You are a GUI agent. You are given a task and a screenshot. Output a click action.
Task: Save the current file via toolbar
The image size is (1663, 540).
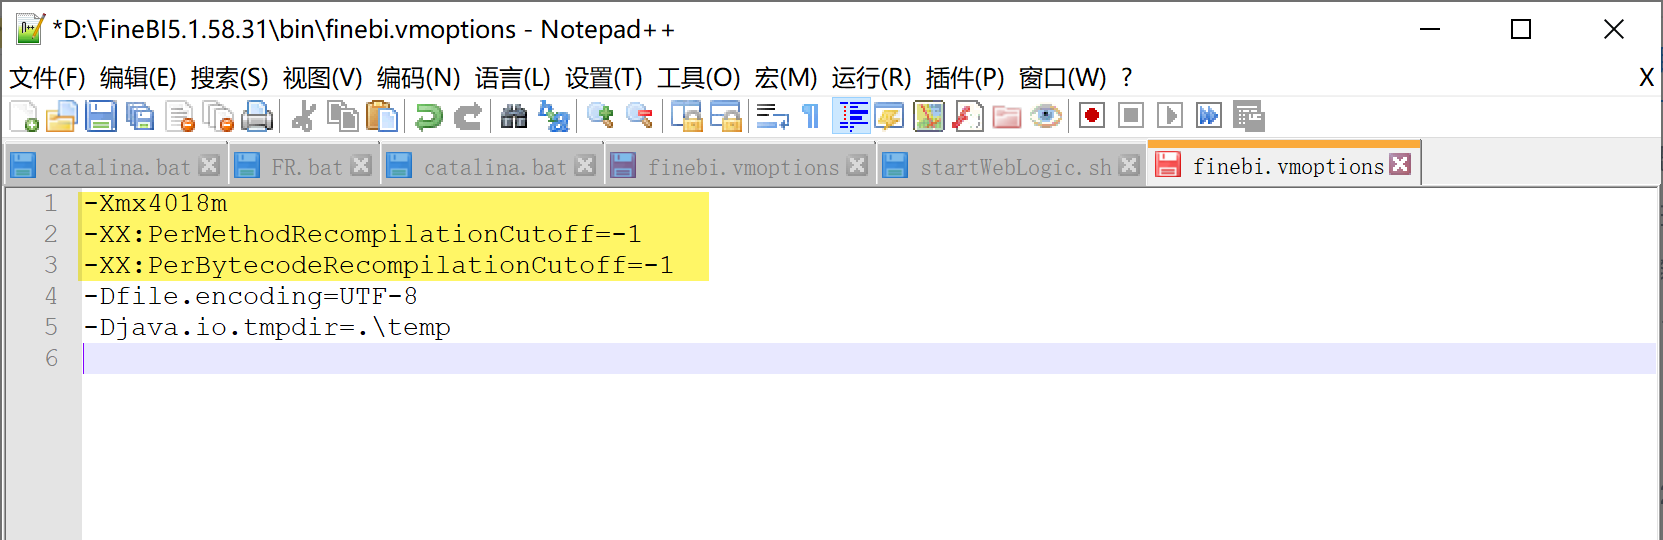pyautogui.click(x=101, y=117)
